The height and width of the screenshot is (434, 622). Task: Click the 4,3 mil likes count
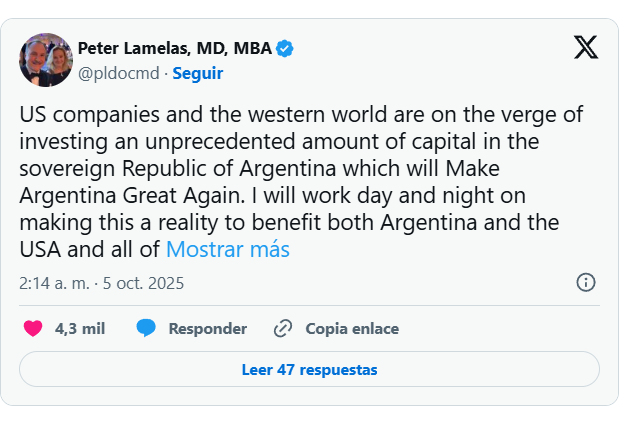pyautogui.click(x=80, y=328)
